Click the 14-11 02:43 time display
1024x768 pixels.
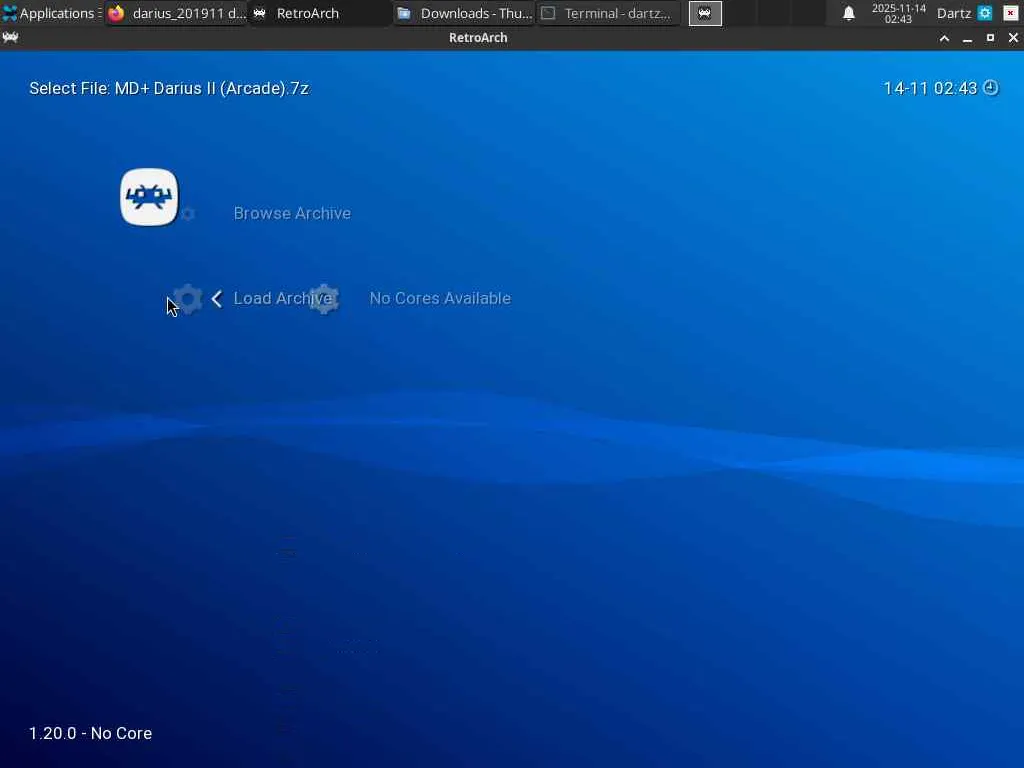click(x=930, y=88)
